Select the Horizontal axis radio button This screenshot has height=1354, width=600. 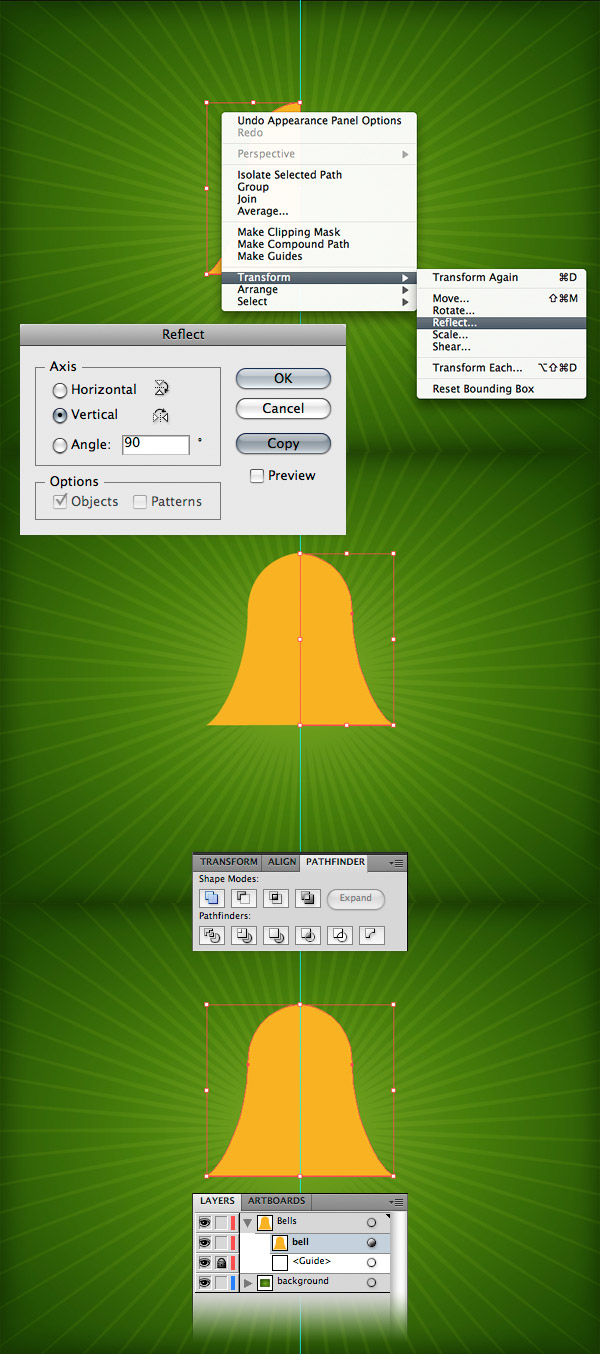[60, 390]
